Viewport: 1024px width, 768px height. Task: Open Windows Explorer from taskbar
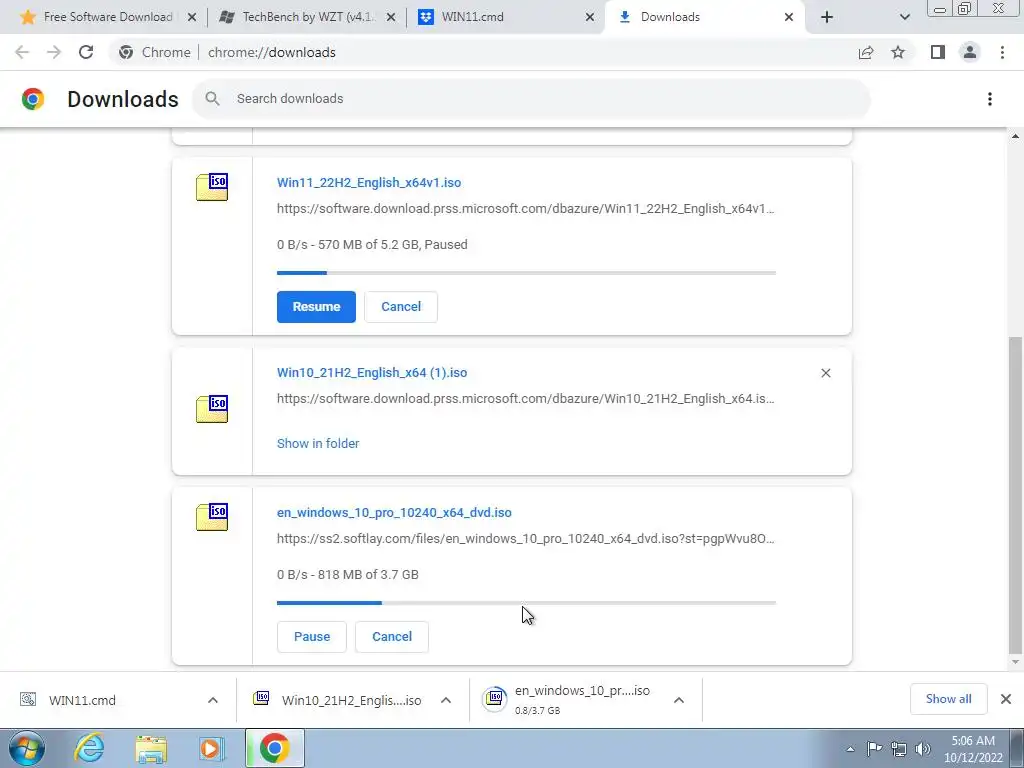click(x=151, y=748)
